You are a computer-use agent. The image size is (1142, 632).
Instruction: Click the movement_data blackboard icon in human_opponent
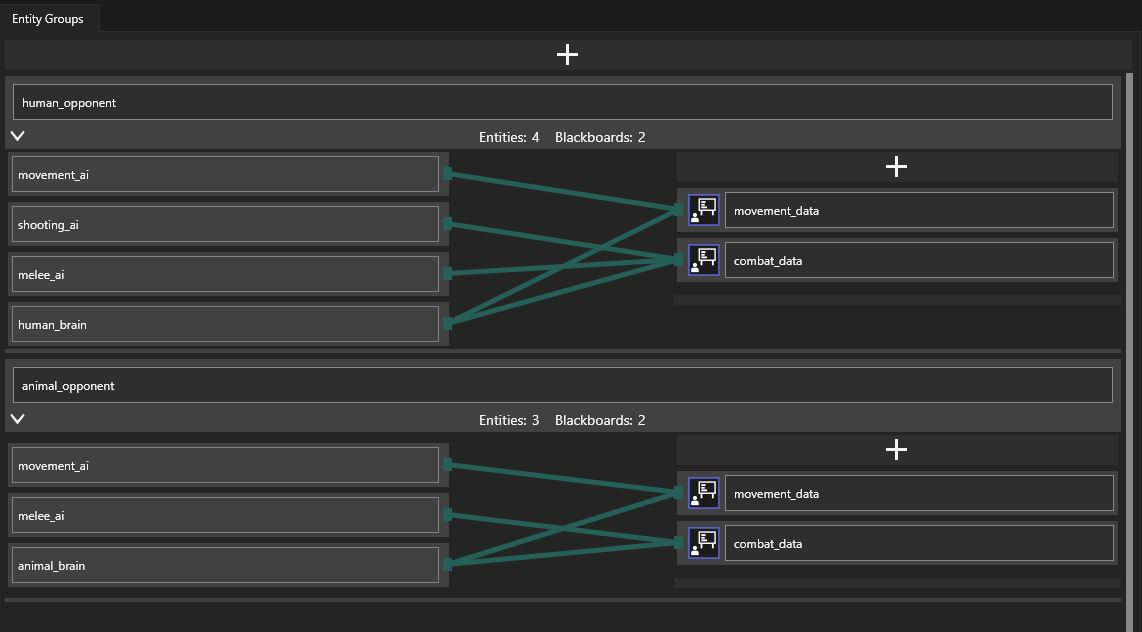703,210
